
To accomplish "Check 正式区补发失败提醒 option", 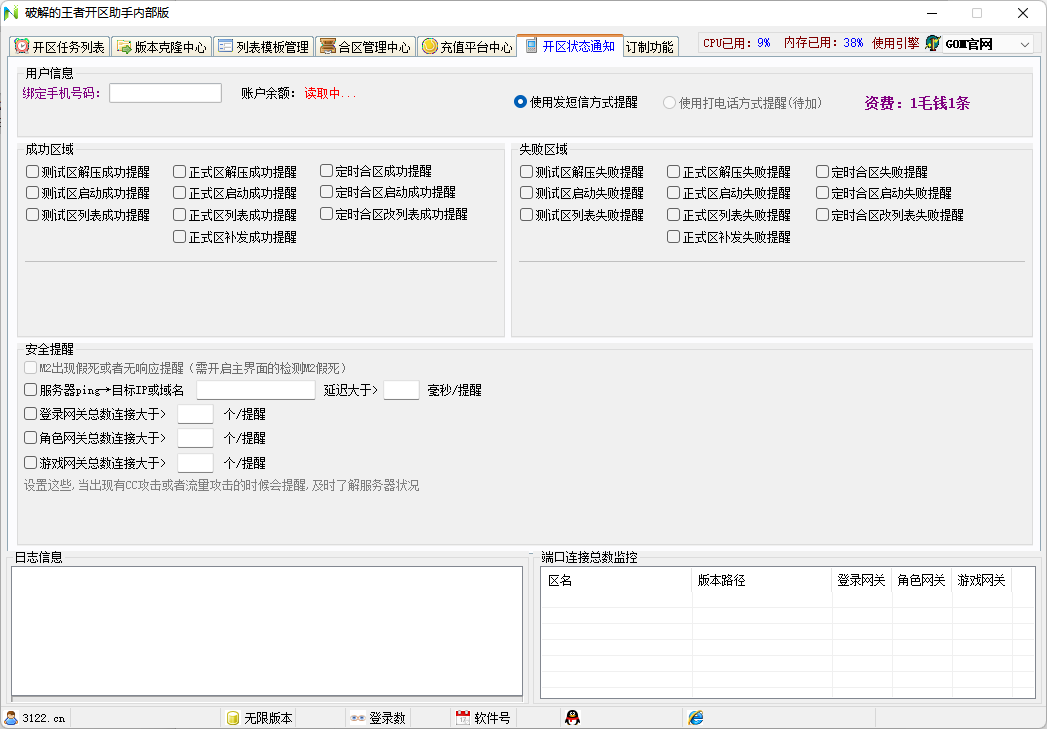I will pyautogui.click(x=674, y=238).
